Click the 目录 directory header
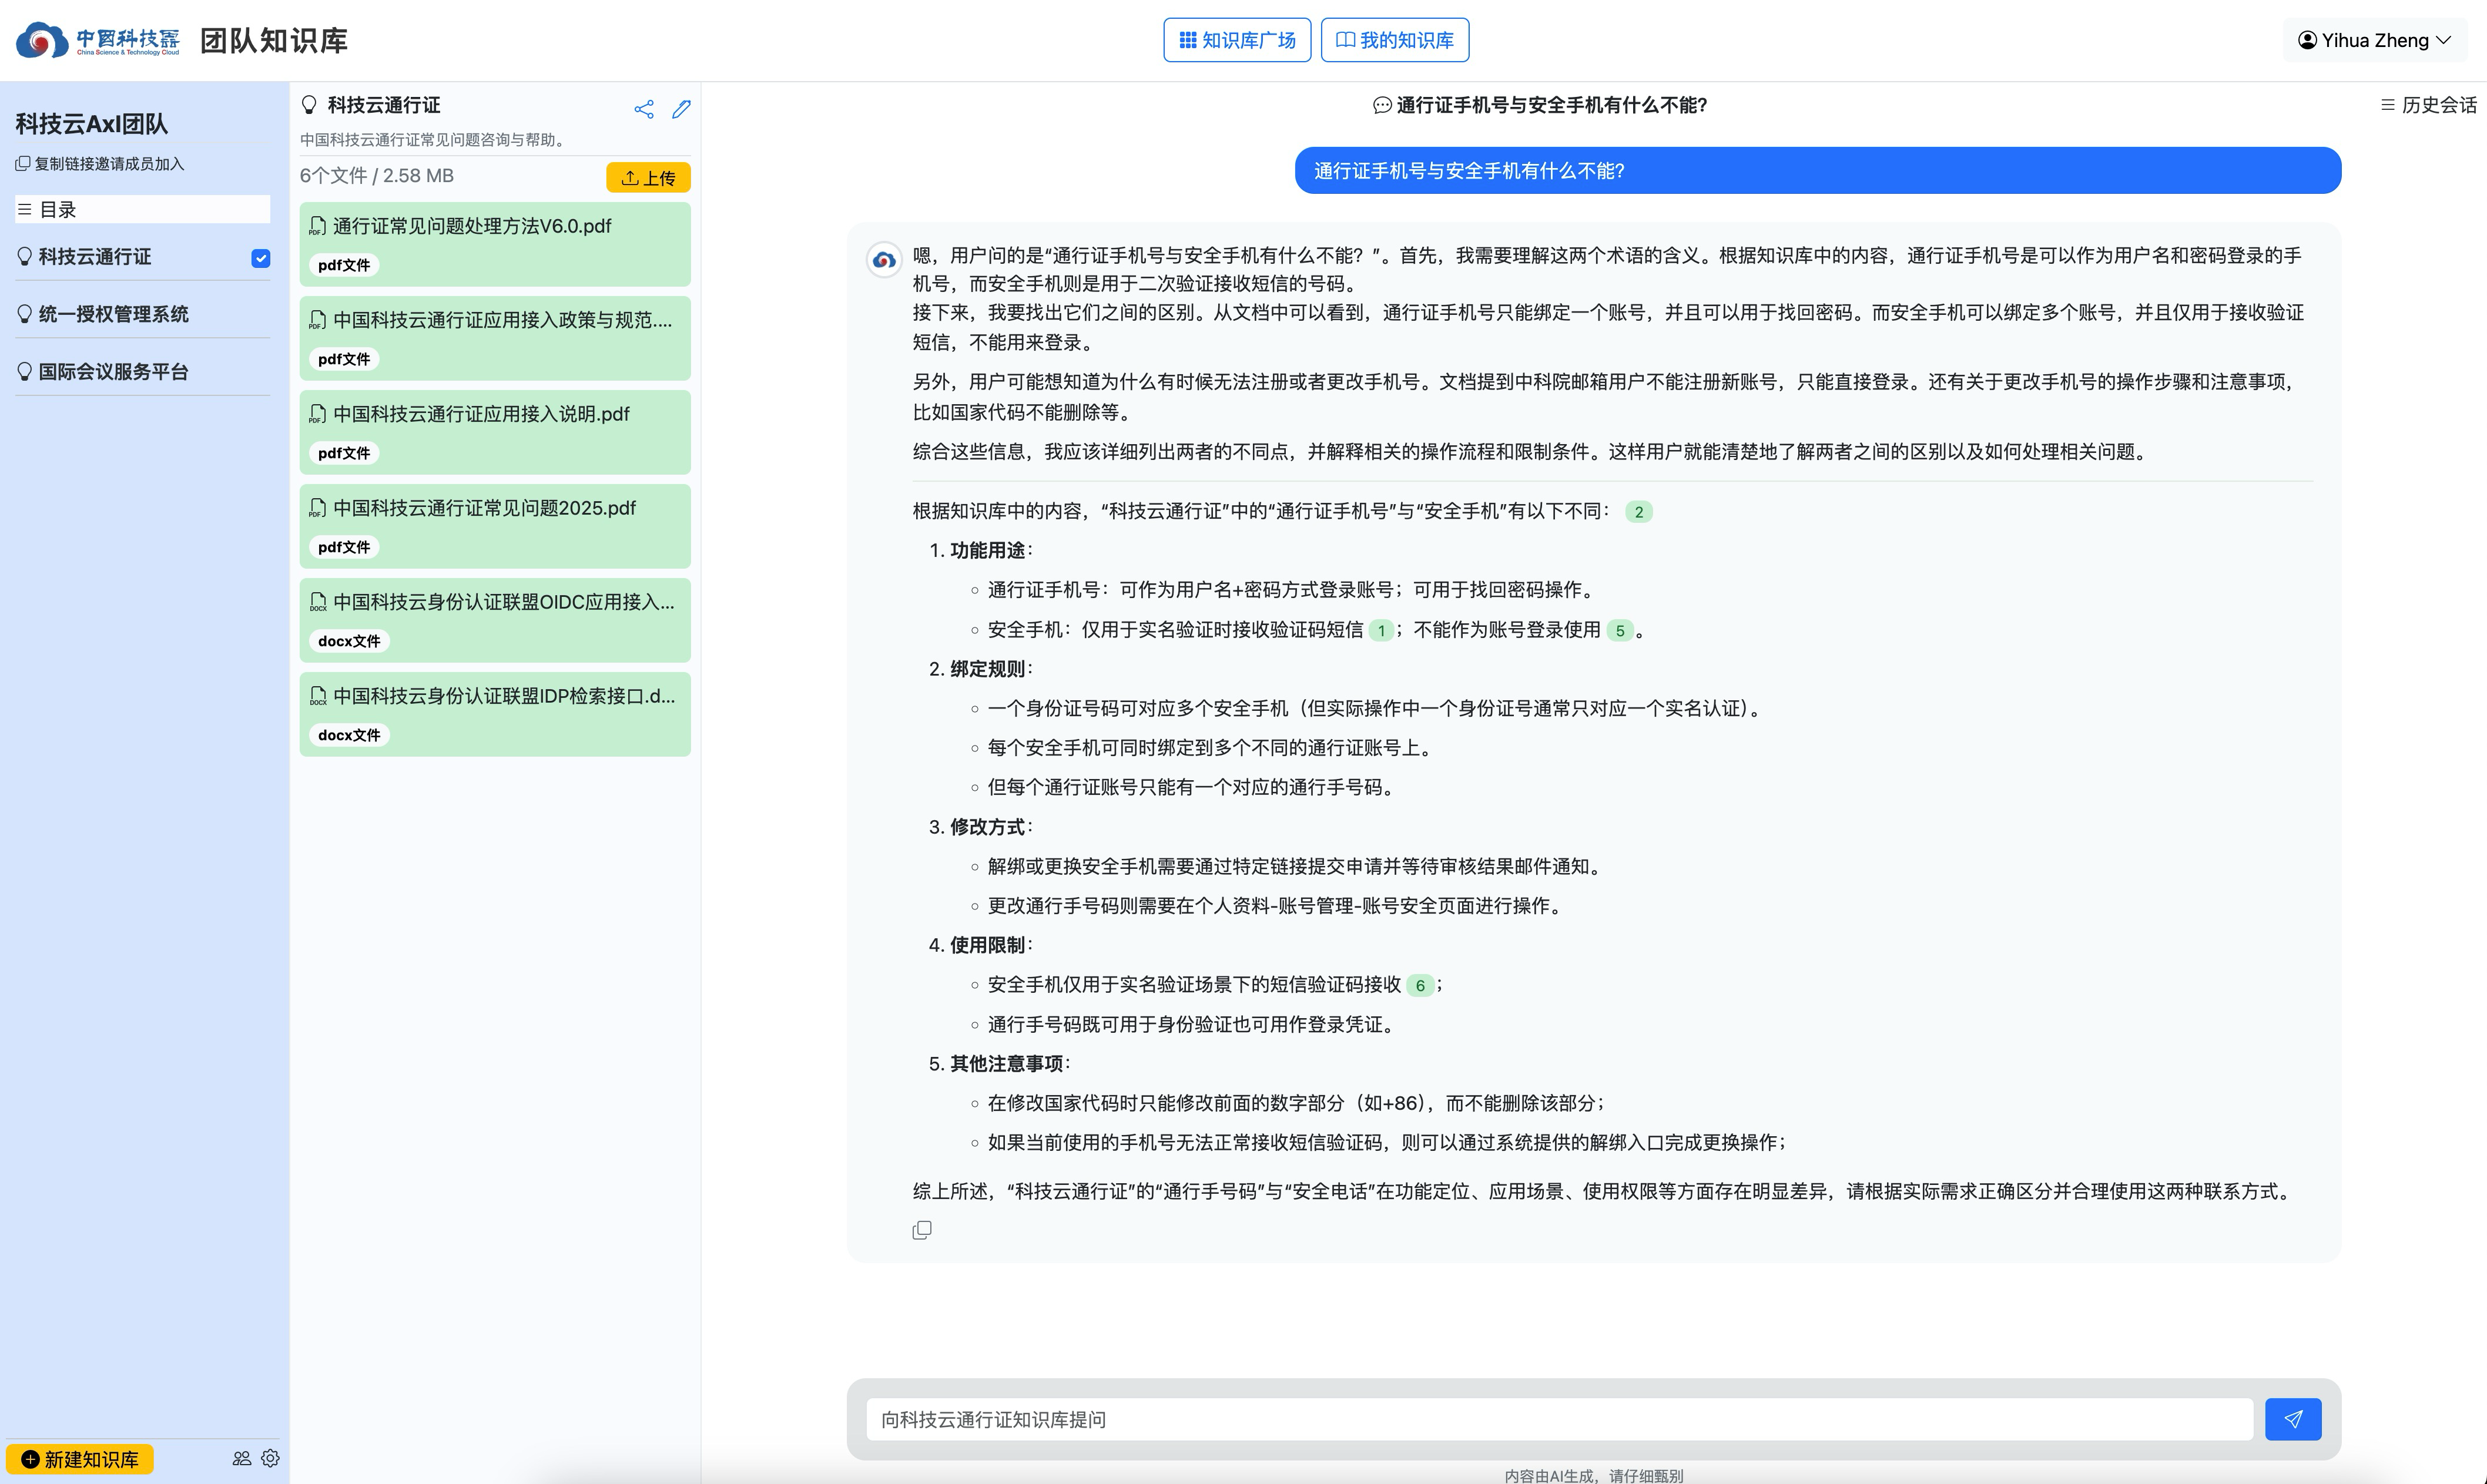This screenshot has height=1484, width=2487. [142, 209]
